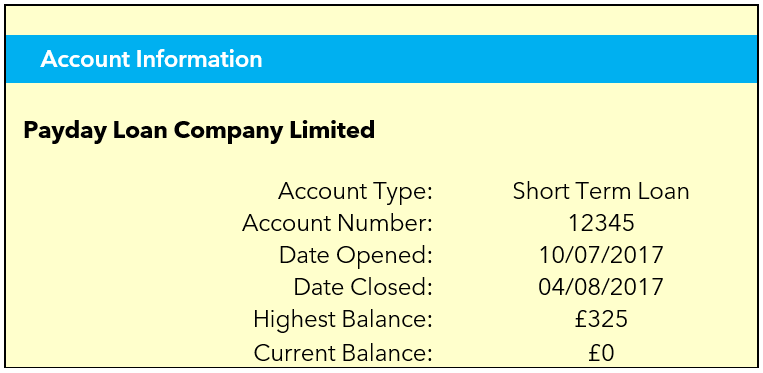
Task: Click the Account Information header
Action: point(151,59)
